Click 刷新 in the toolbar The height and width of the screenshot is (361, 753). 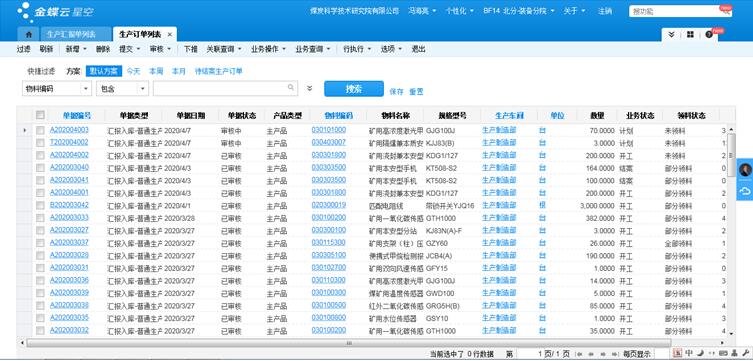[46, 49]
